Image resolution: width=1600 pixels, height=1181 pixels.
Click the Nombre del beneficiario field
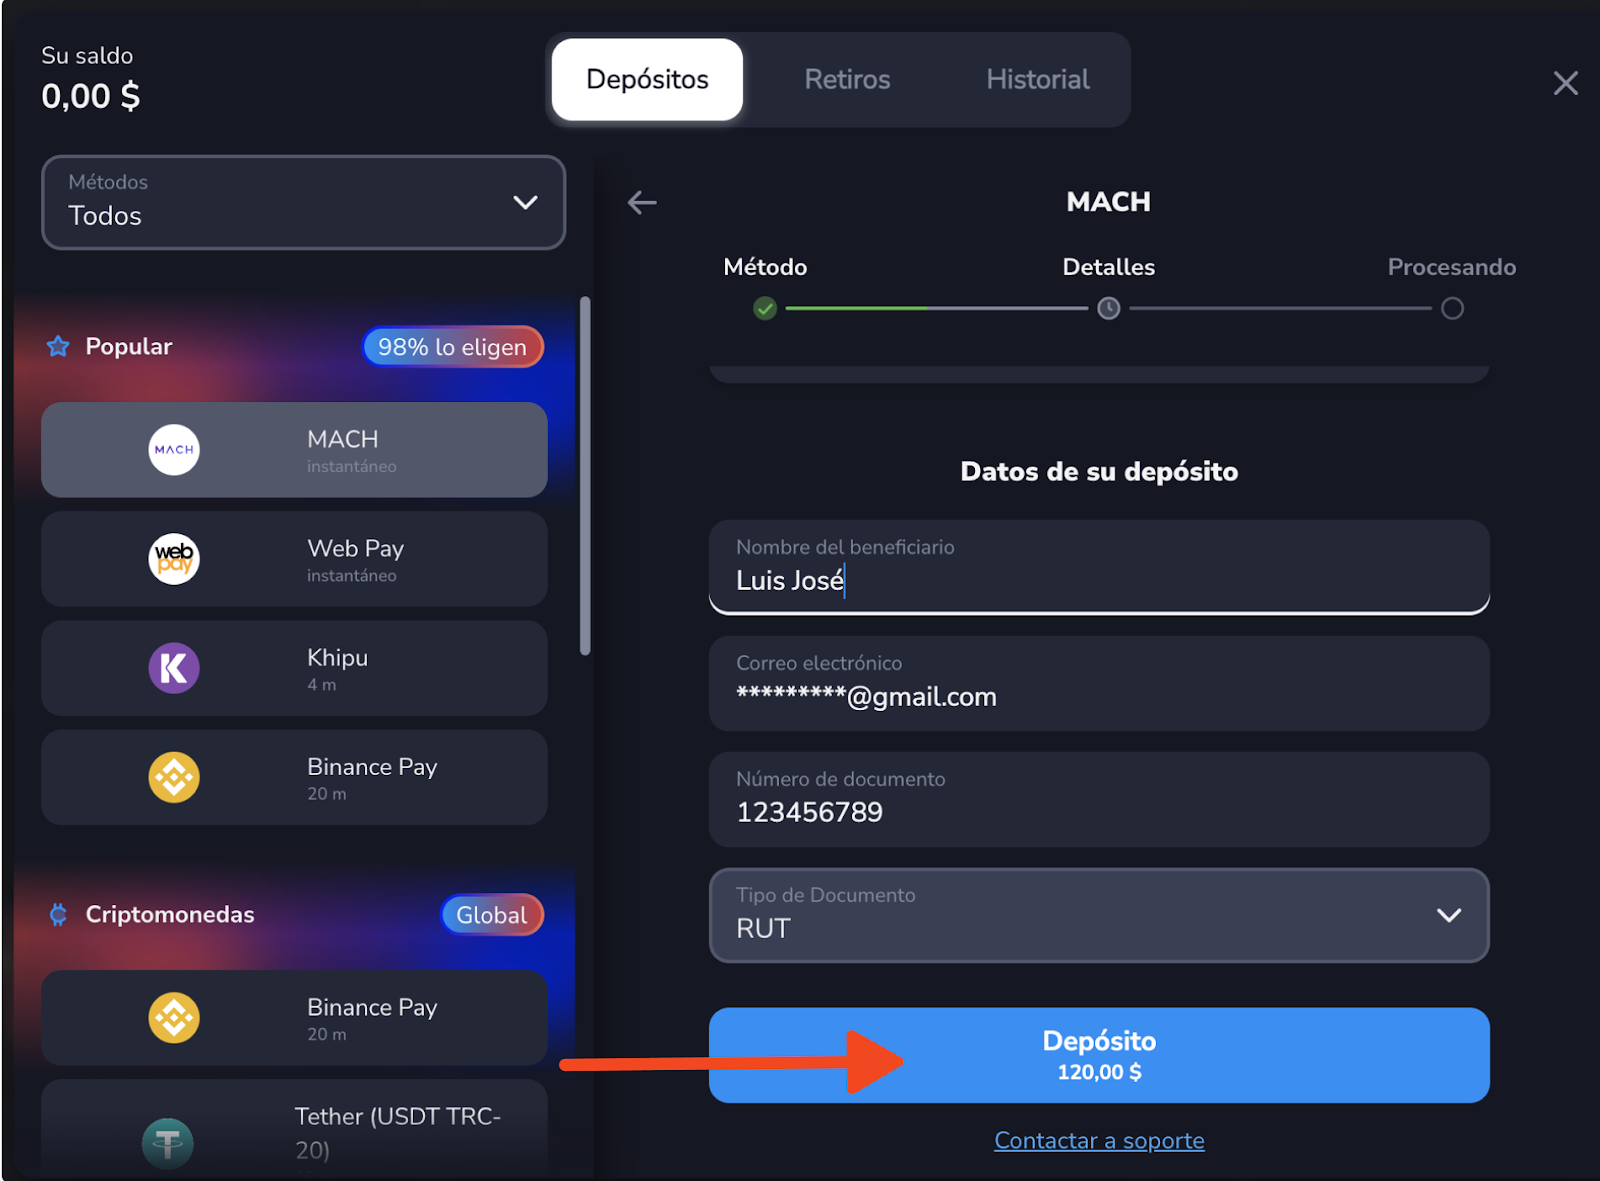click(x=1098, y=568)
